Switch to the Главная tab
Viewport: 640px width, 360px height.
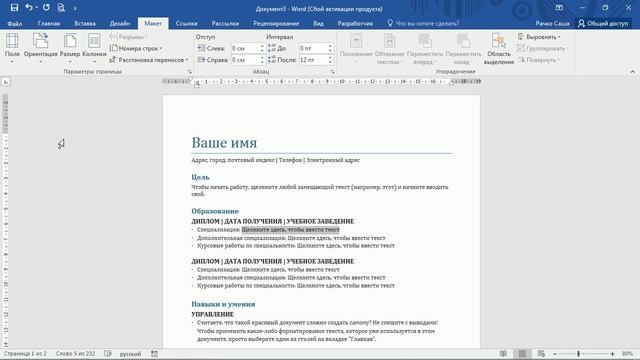coord(49,24)
